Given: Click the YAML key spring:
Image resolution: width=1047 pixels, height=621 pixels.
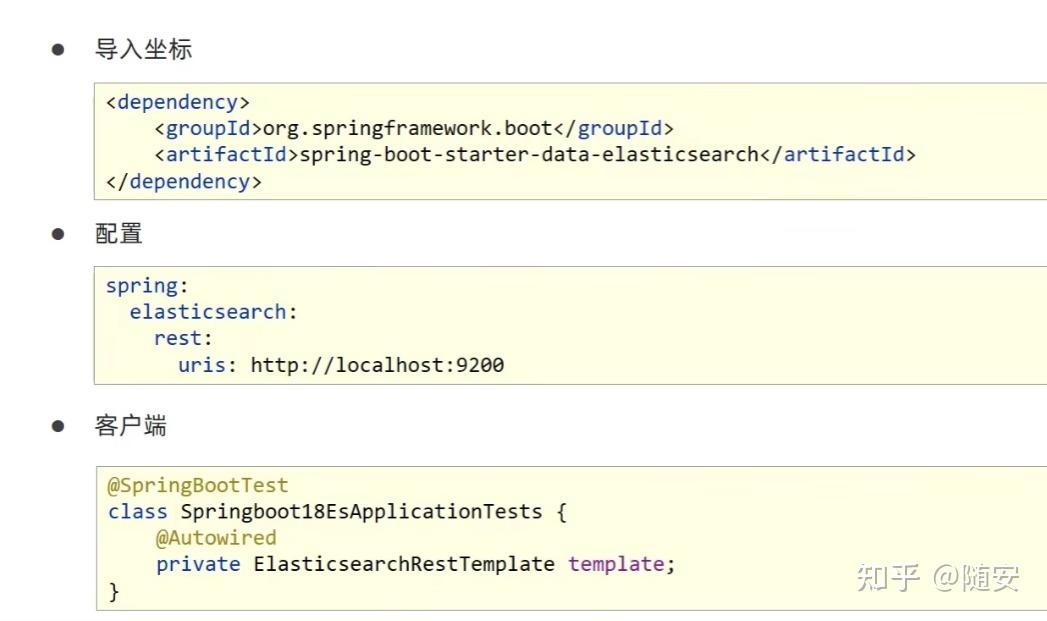Looking at the screenshot, I should 147,286.
